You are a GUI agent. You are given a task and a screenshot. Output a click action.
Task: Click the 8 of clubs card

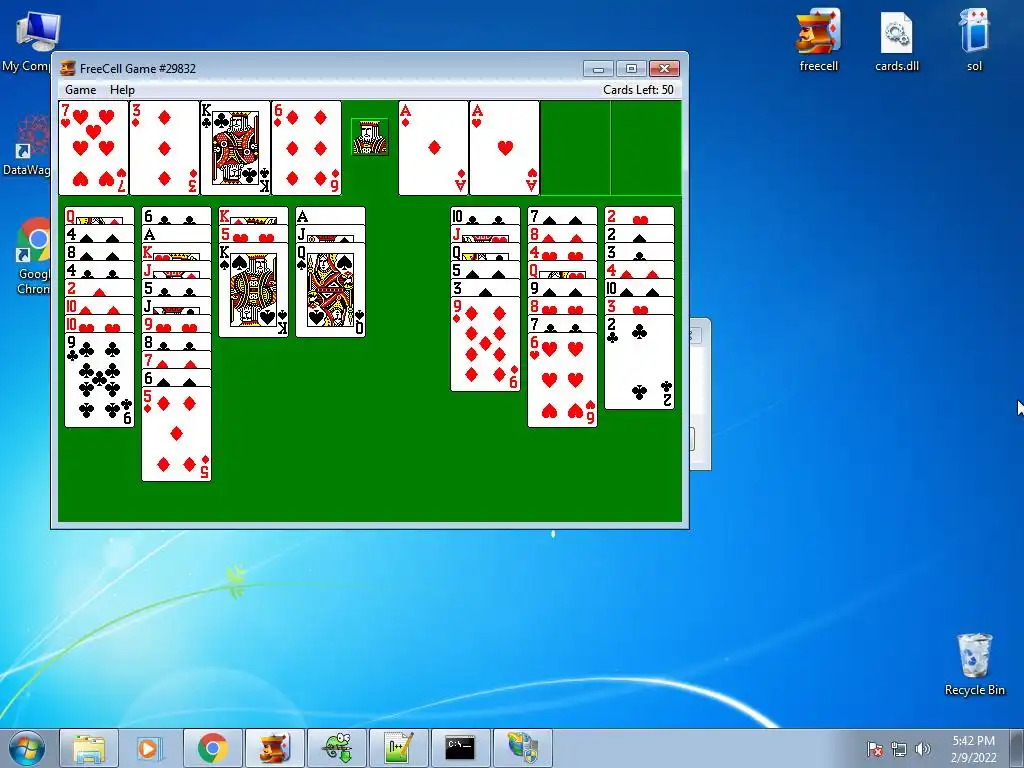tap(176, 343)
